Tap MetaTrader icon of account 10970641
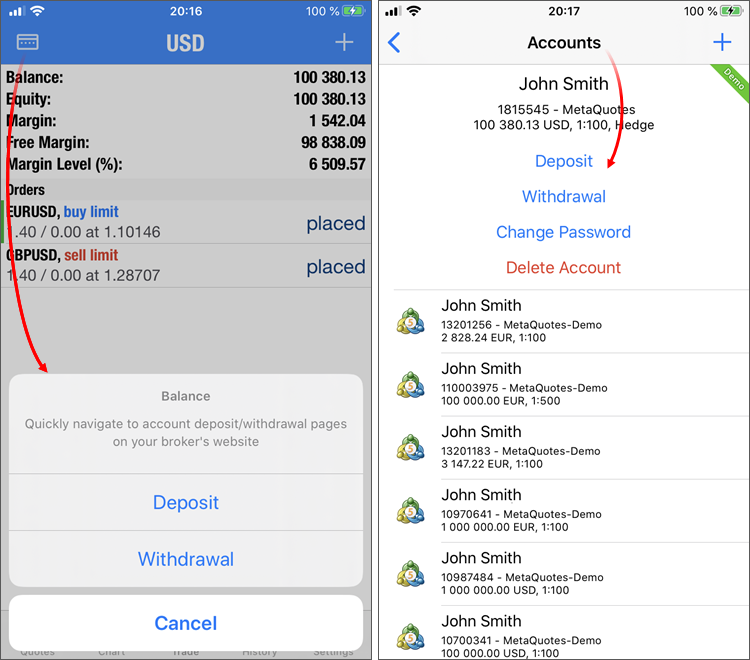This screenshot has height=660, width=750. tap(410, 511)
